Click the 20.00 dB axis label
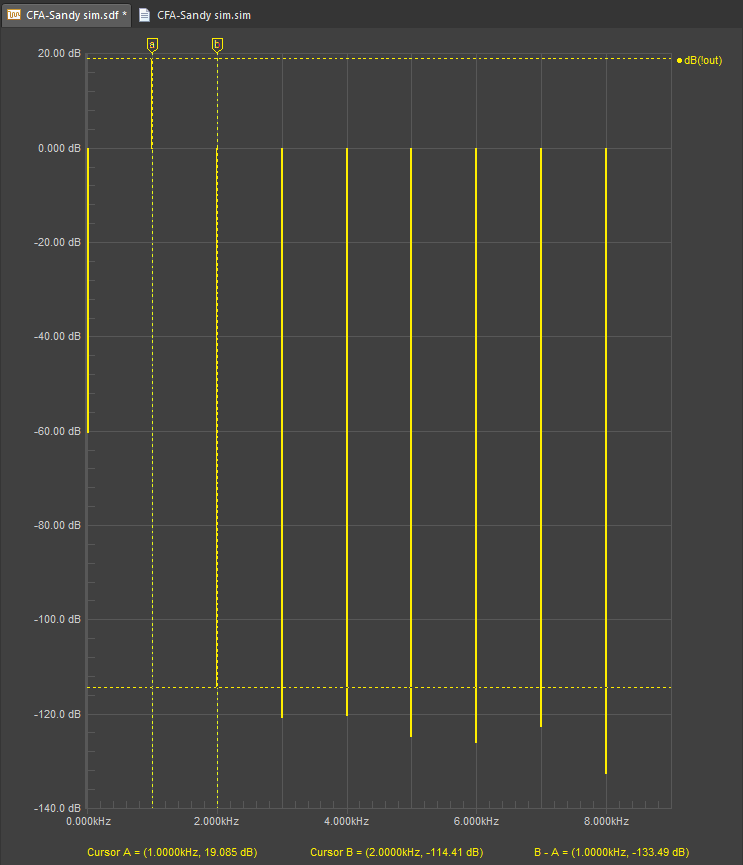Viewport: 743px width, 865px height. tap(59, 54)
